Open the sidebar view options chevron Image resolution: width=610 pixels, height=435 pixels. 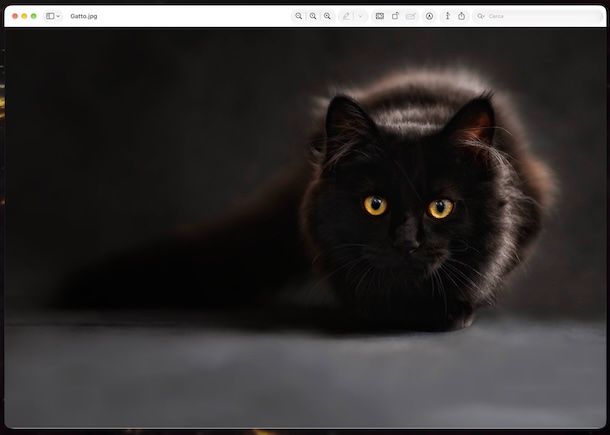[x=58, y=16]
